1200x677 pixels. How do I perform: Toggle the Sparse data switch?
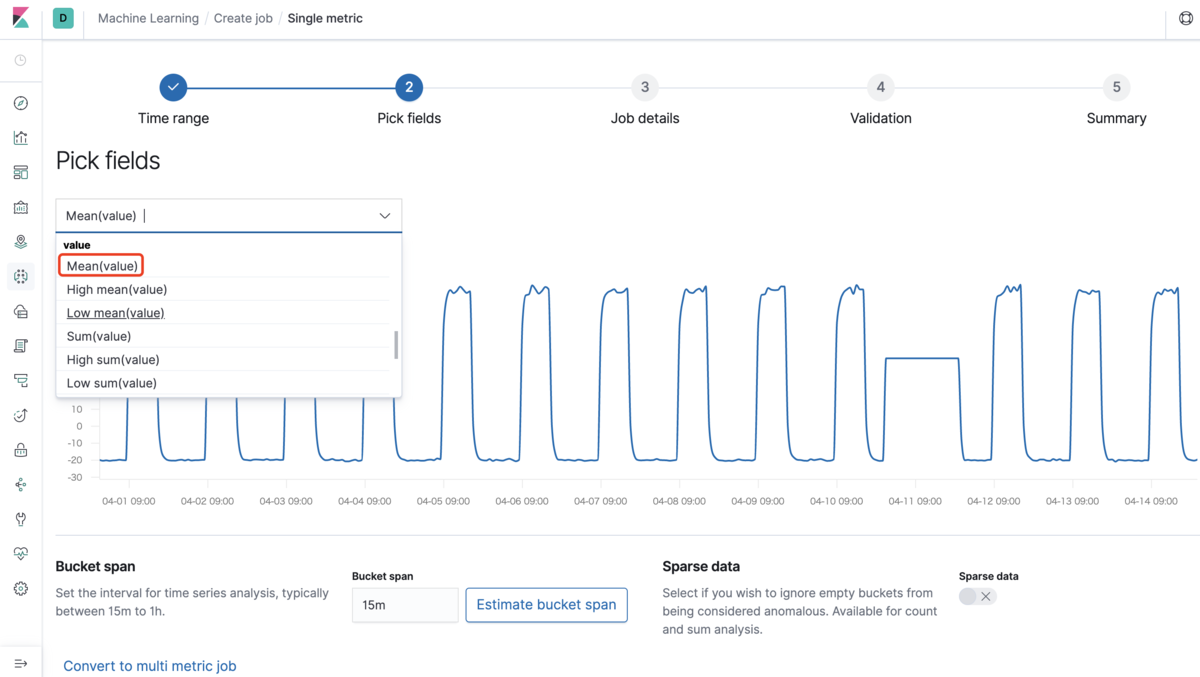(x=977, y=596)
